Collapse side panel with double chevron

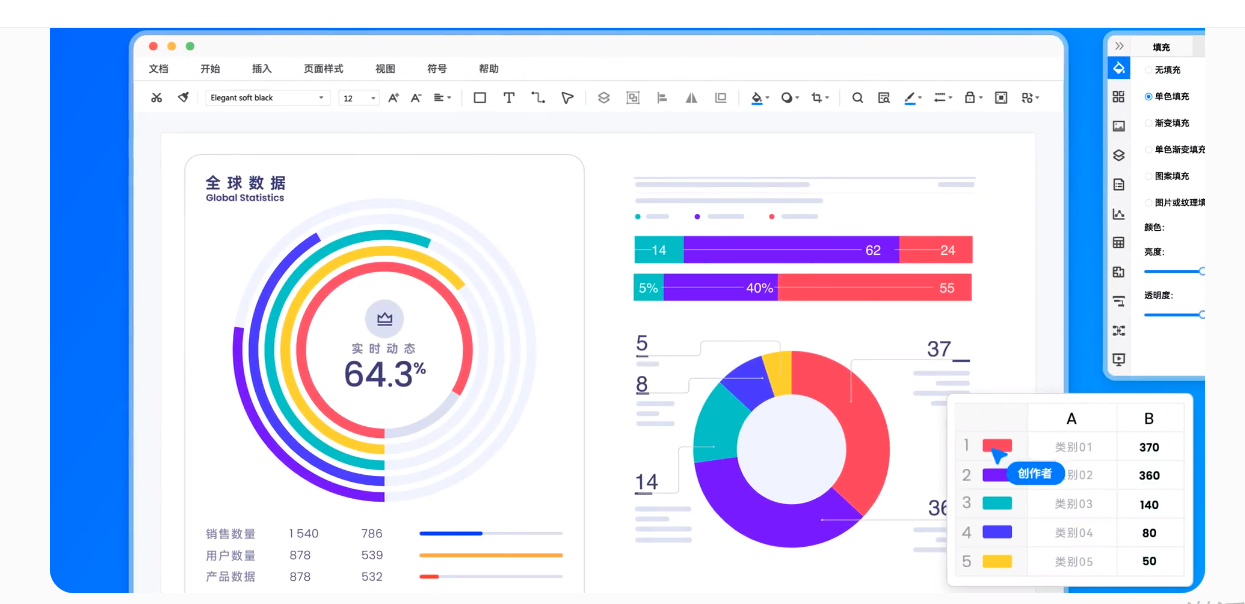click(1119, 46)
